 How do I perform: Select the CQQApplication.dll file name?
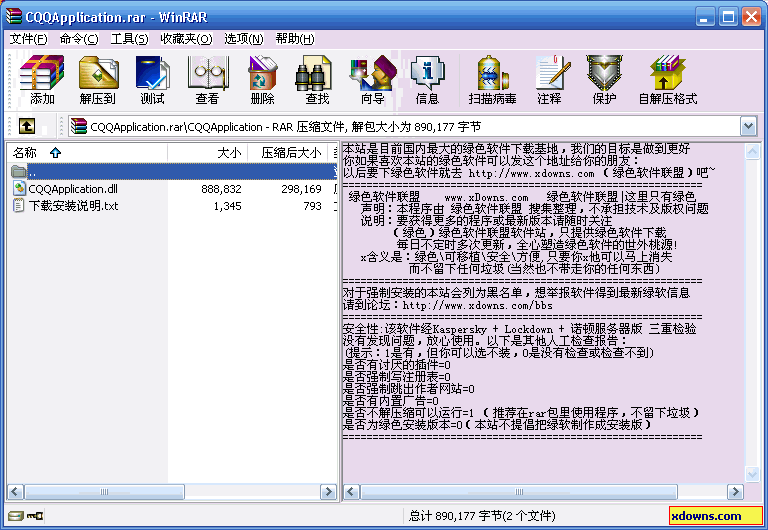click(73, 189)
